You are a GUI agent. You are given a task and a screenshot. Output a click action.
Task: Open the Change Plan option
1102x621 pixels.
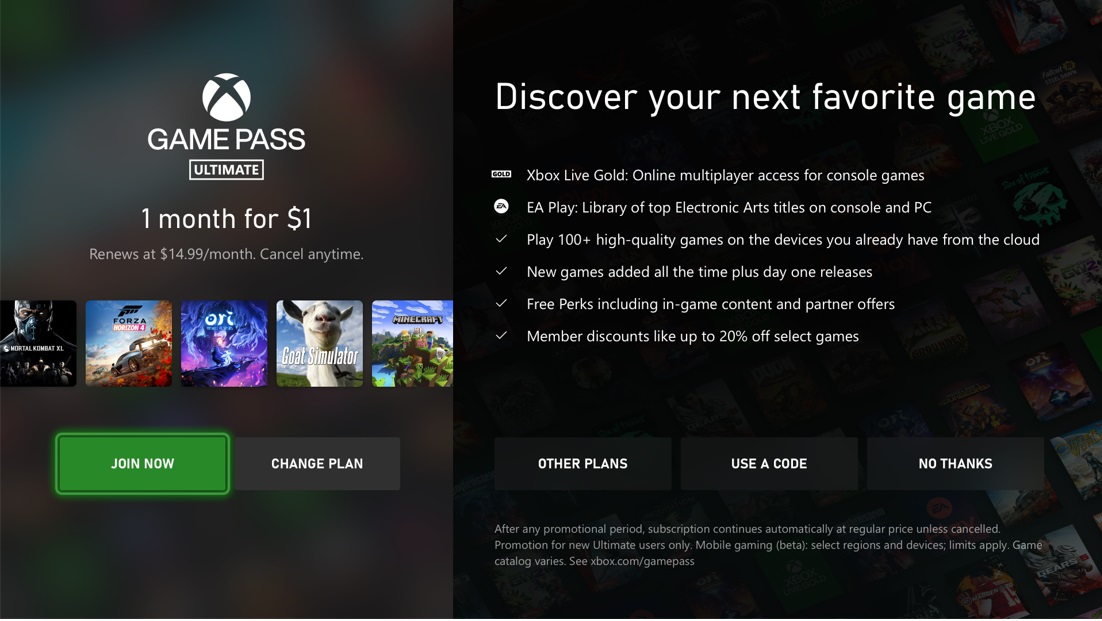coord(317,464)
